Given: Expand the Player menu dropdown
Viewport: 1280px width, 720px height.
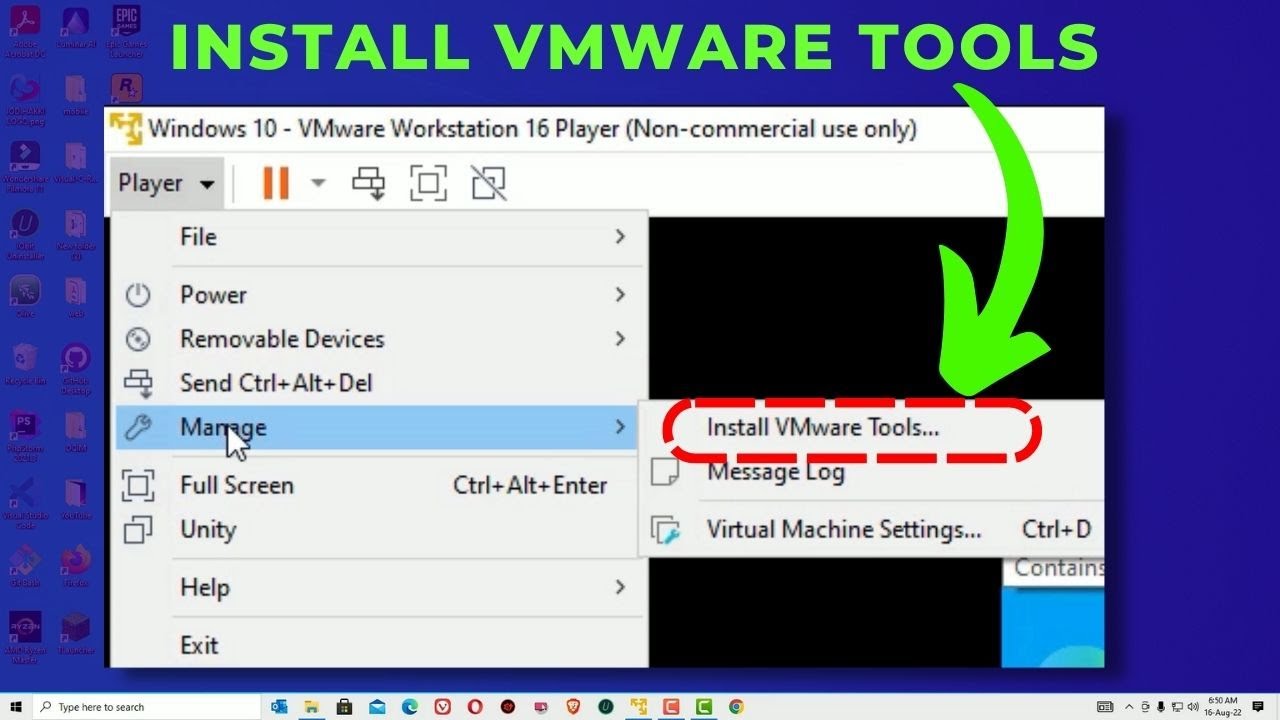Looking at the screenshot, I should click(x=165, y=183).
